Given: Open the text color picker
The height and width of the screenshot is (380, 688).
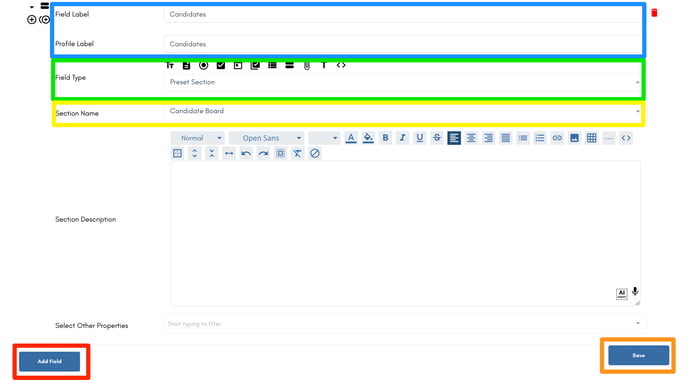Looking at the screenshot, I should 351,138.
